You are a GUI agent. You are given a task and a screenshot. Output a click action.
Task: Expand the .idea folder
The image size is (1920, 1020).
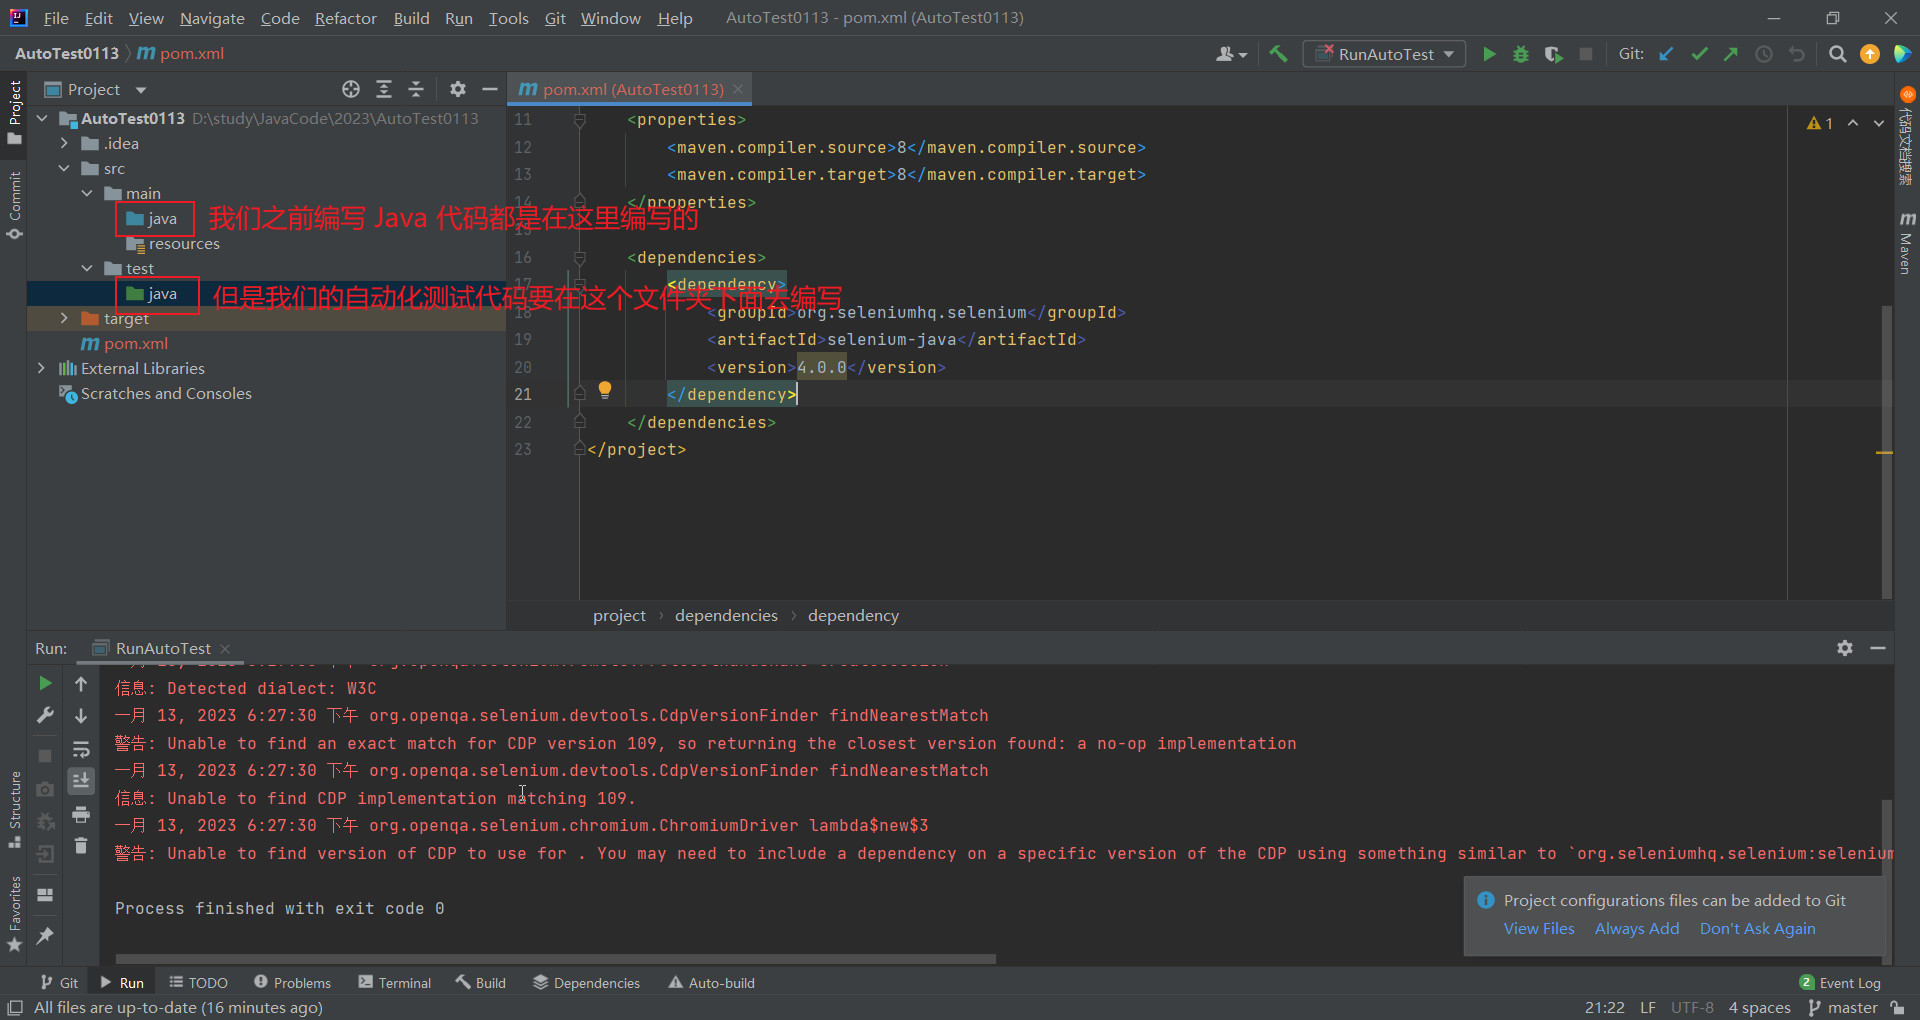pos(64,143)
